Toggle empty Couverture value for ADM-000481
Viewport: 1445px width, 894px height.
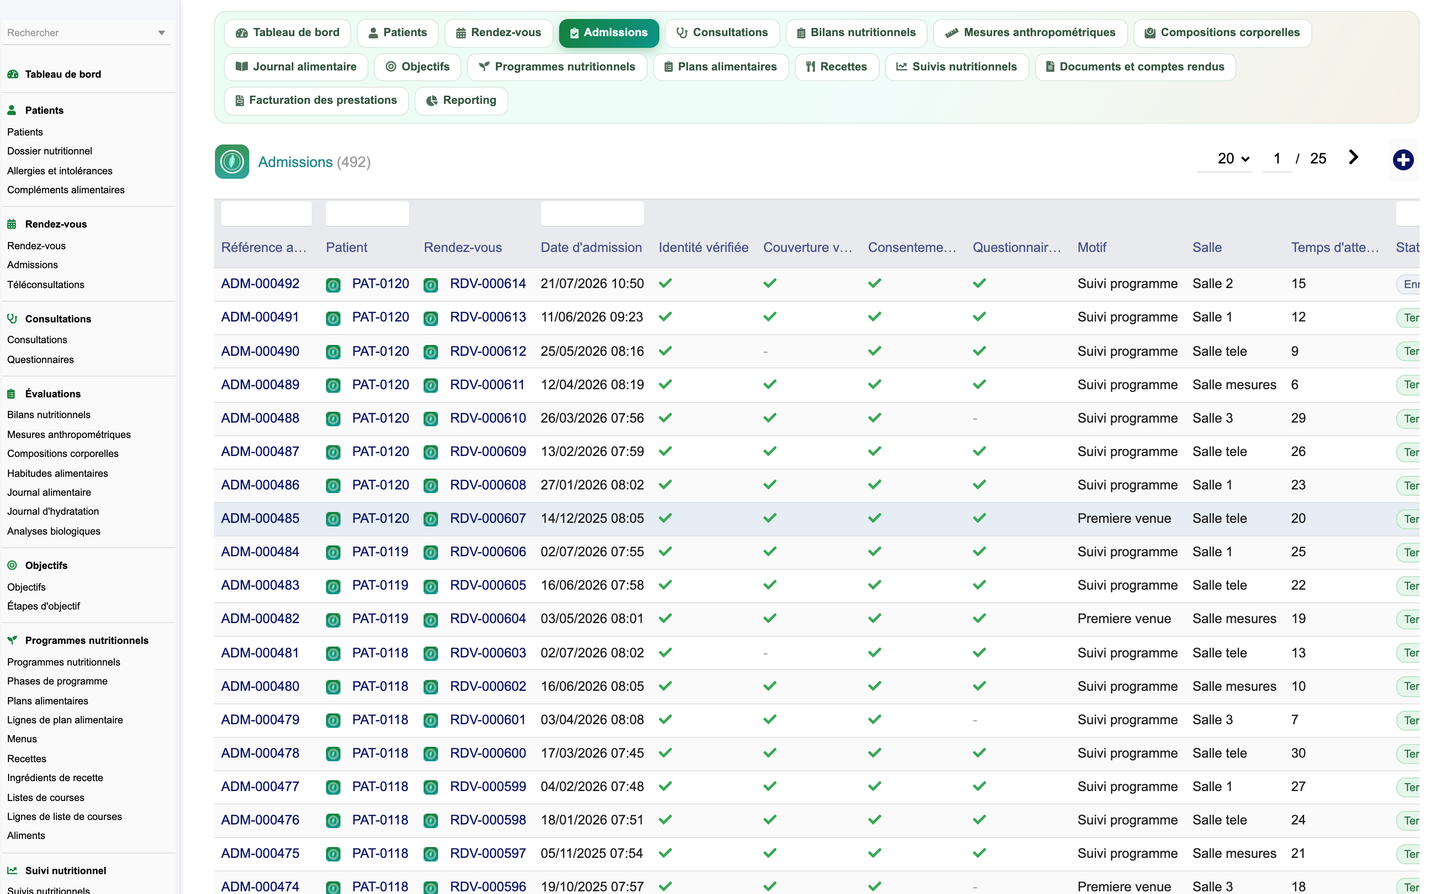[x=766, y=653]
